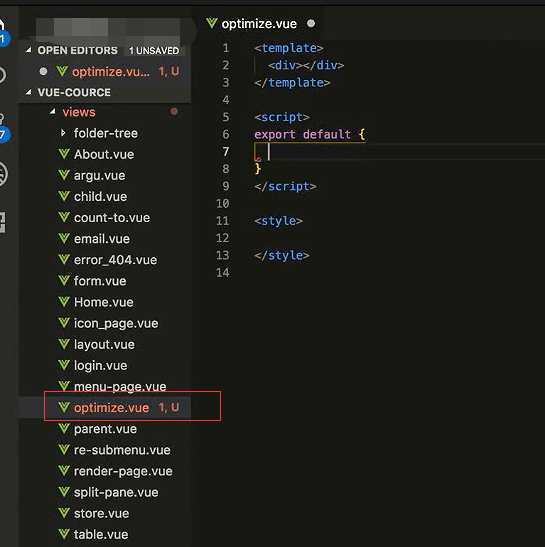Click the opening <script> tag
Screen dimensions: 545x547
(x=282, y=117)
